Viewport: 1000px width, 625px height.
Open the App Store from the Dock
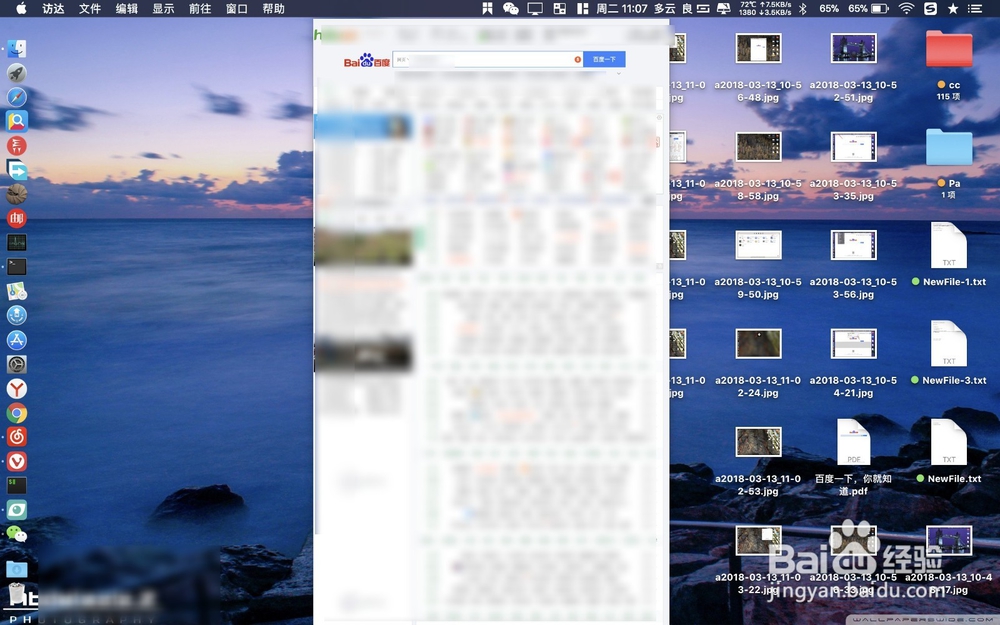pyautogui.click(x=17, y=341)
